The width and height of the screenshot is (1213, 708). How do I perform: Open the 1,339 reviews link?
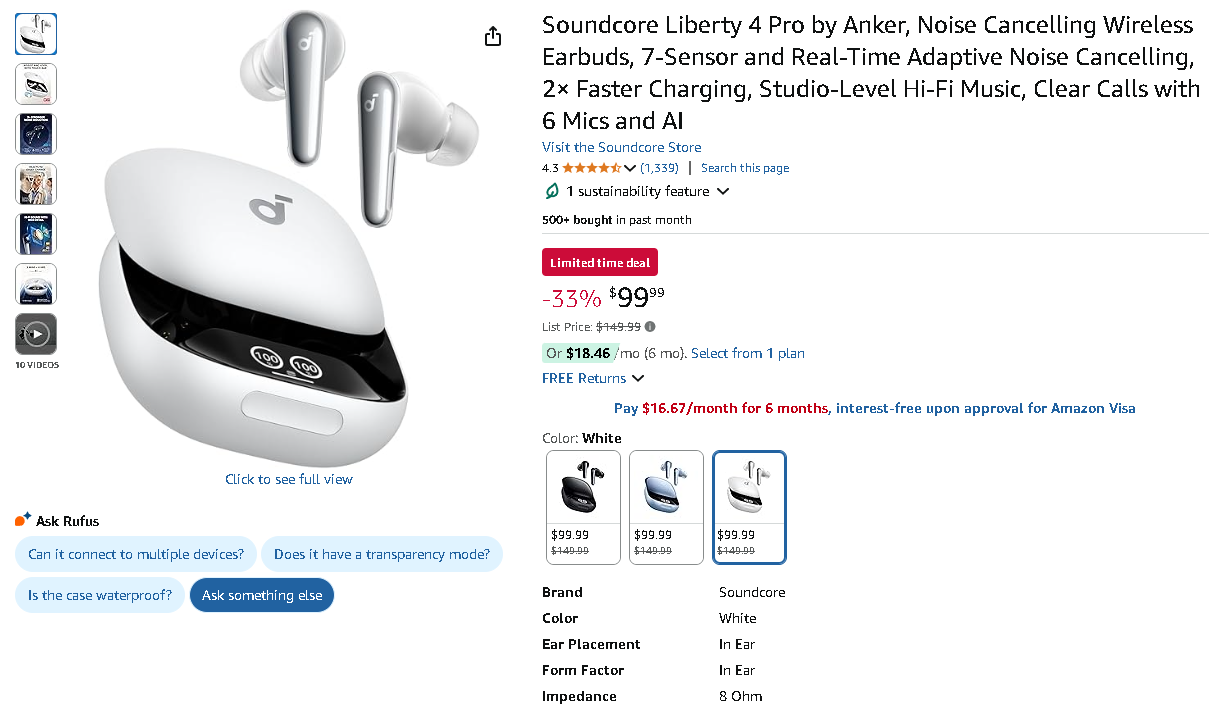(659, 168)
